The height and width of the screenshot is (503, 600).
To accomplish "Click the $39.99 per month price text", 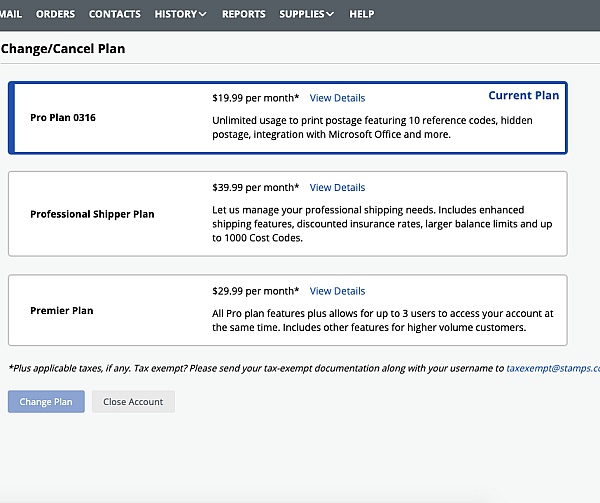I will pos(255,188).
